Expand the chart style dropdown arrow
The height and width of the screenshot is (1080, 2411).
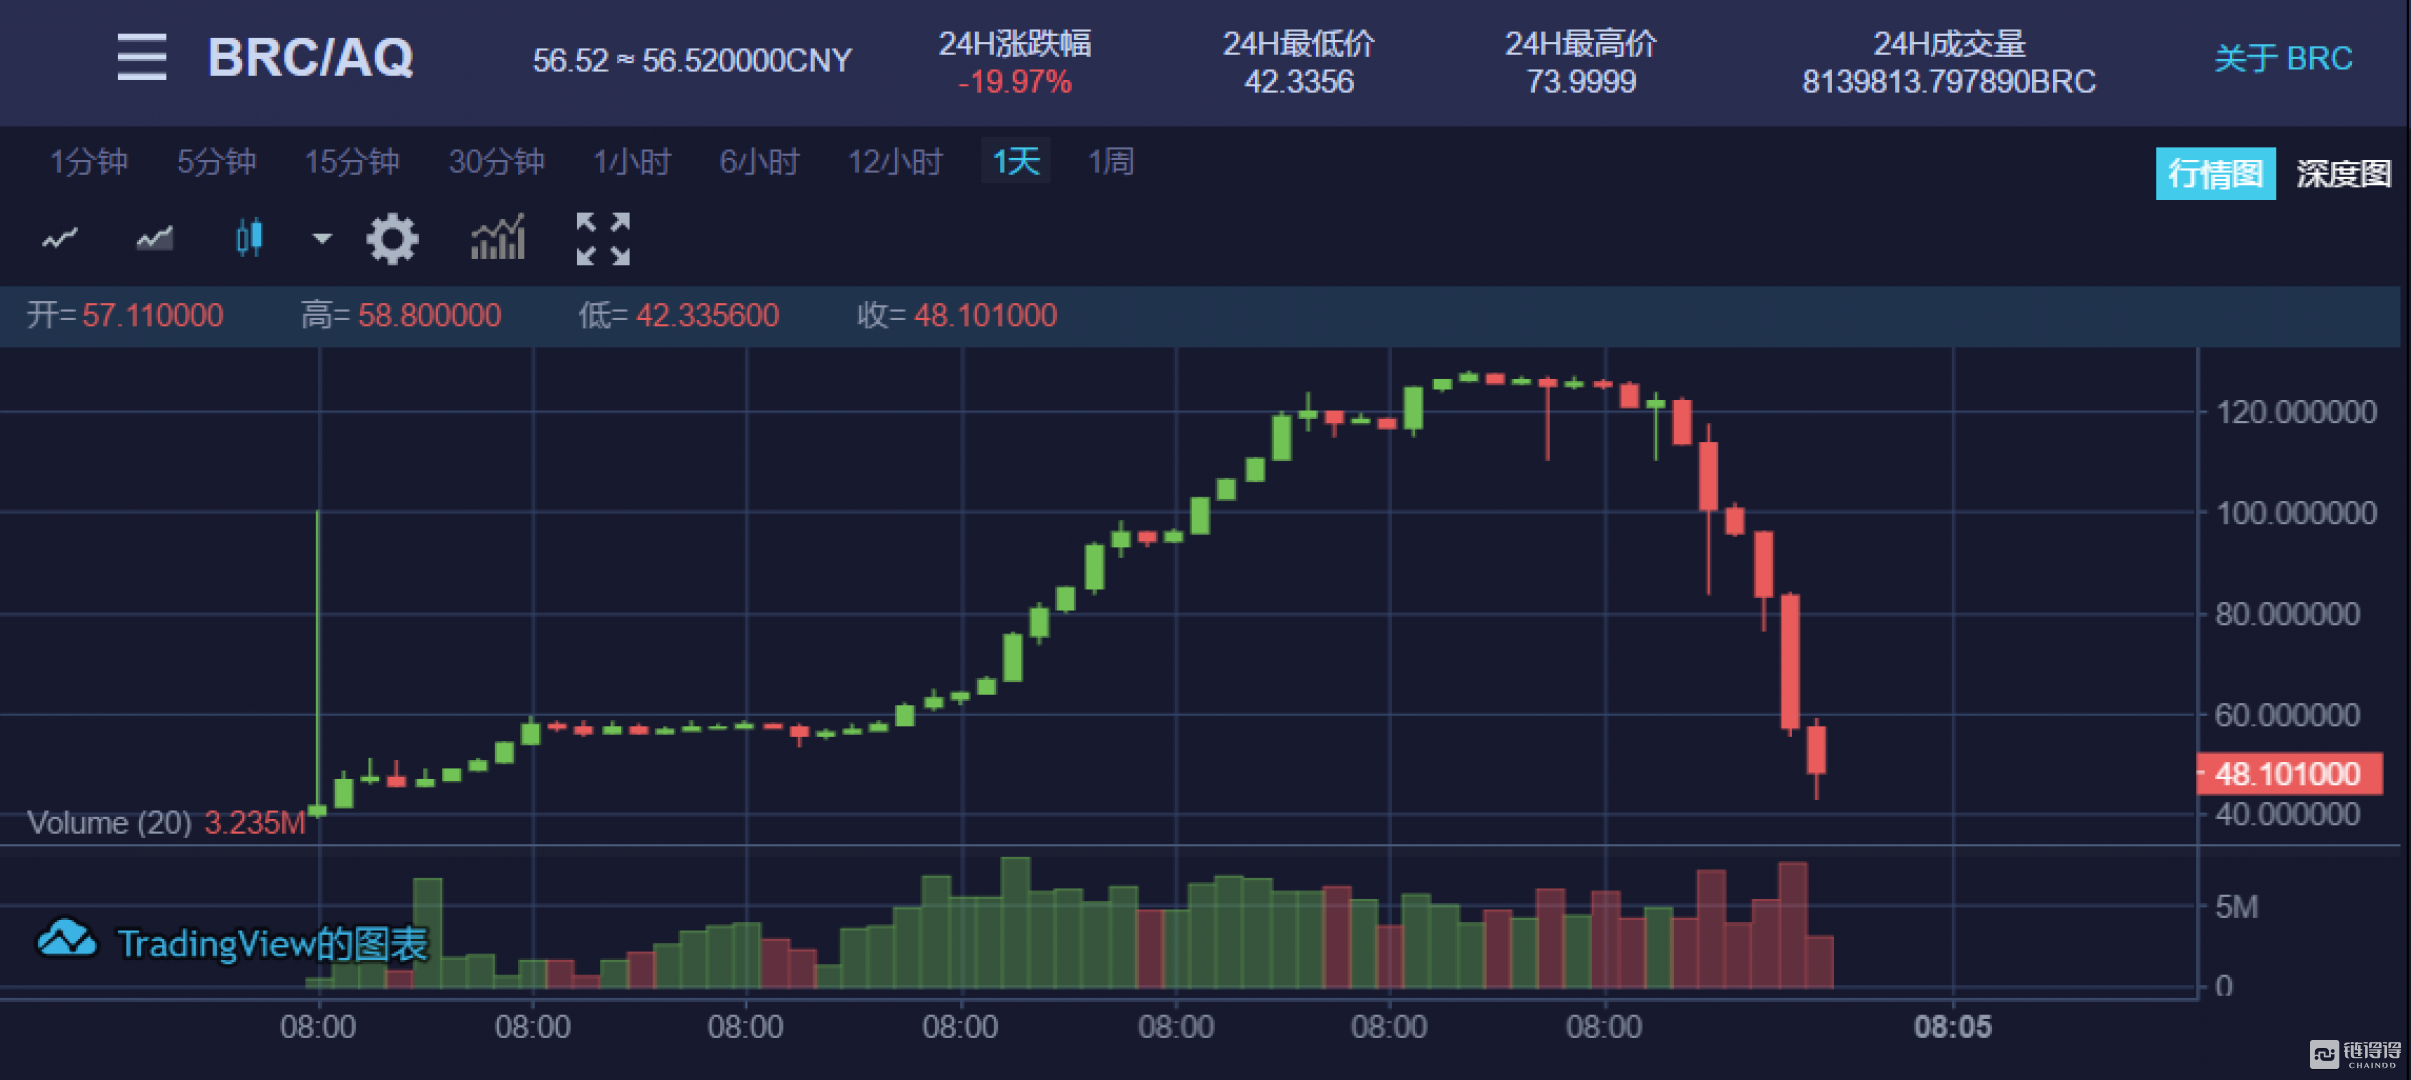coord(322,238)
